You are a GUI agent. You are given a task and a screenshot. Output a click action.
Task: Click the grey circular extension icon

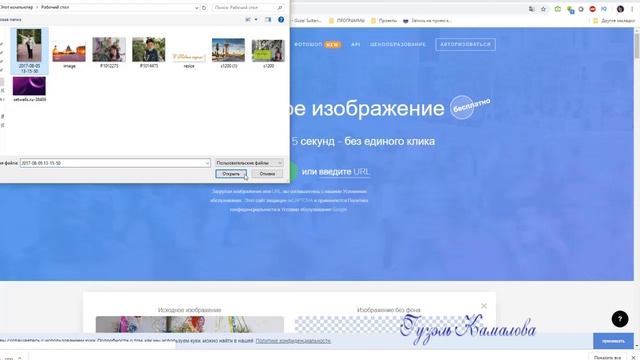(x=581, y=9)
